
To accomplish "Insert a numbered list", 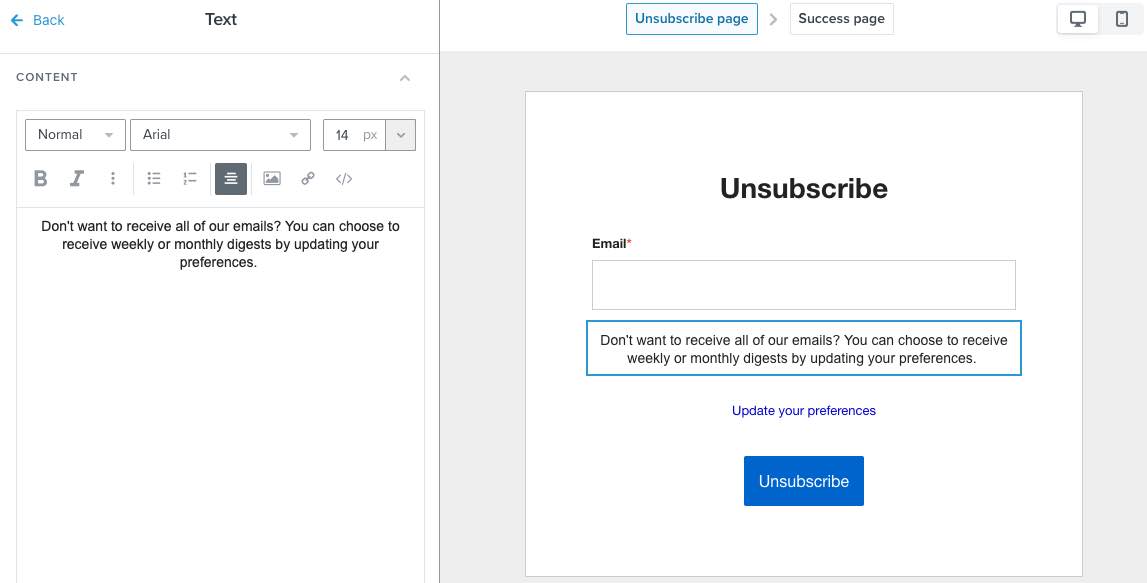I will (x=190, y=178).
